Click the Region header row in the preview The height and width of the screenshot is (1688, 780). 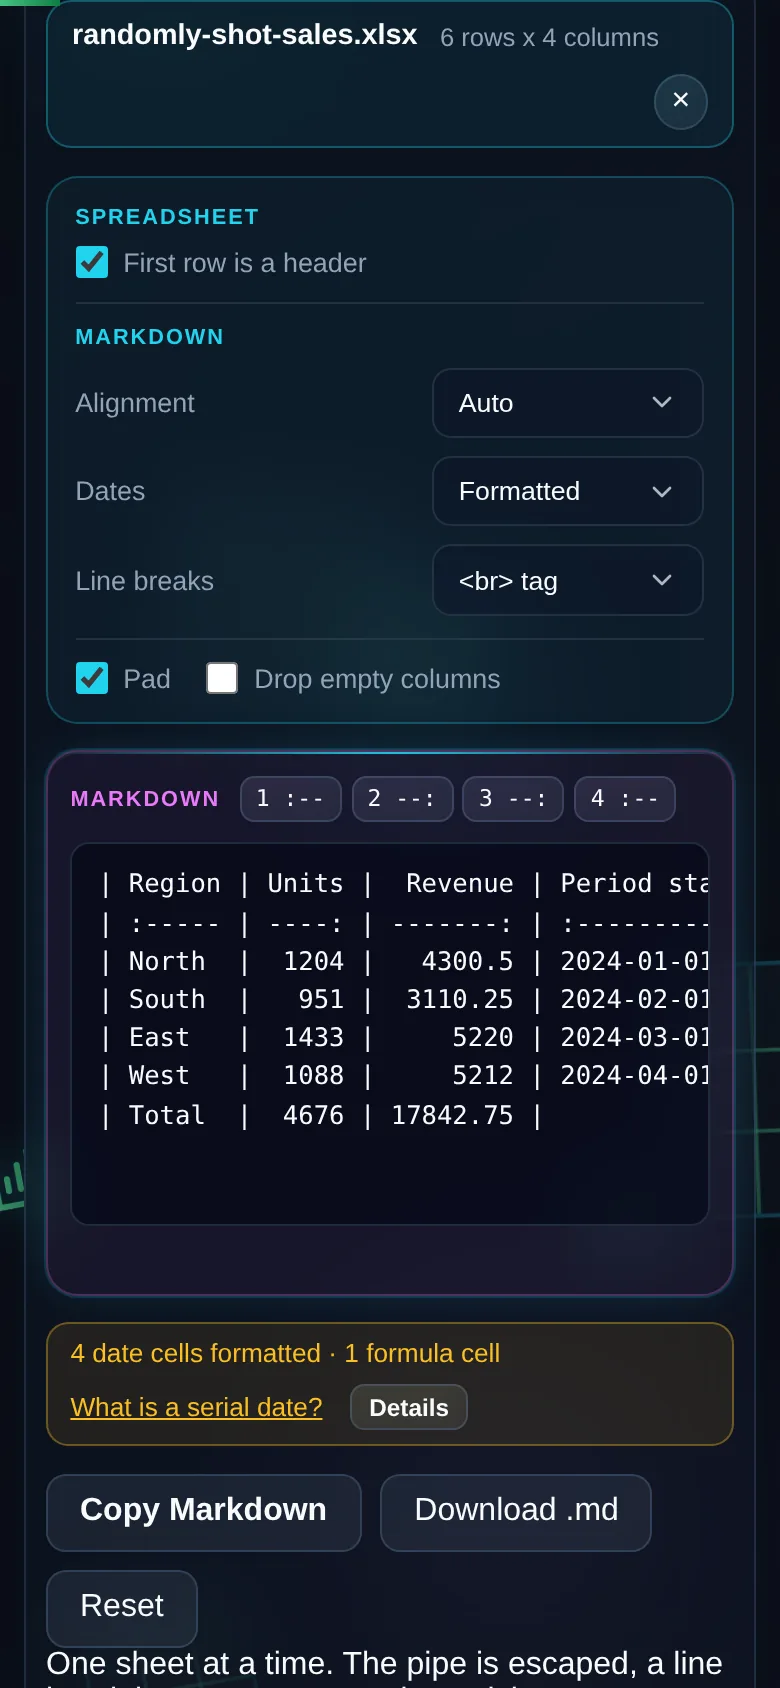pyautogui.click(x=404, y=884)
